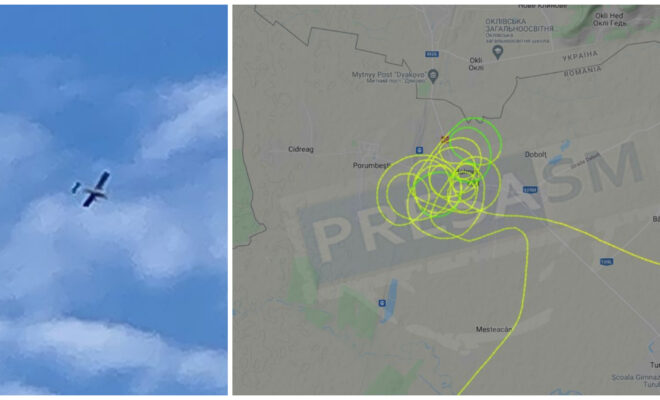Select the school pin below ОКЛІВСЬКА ЗАГАЛЬНООСВІТНЯ

498,52
